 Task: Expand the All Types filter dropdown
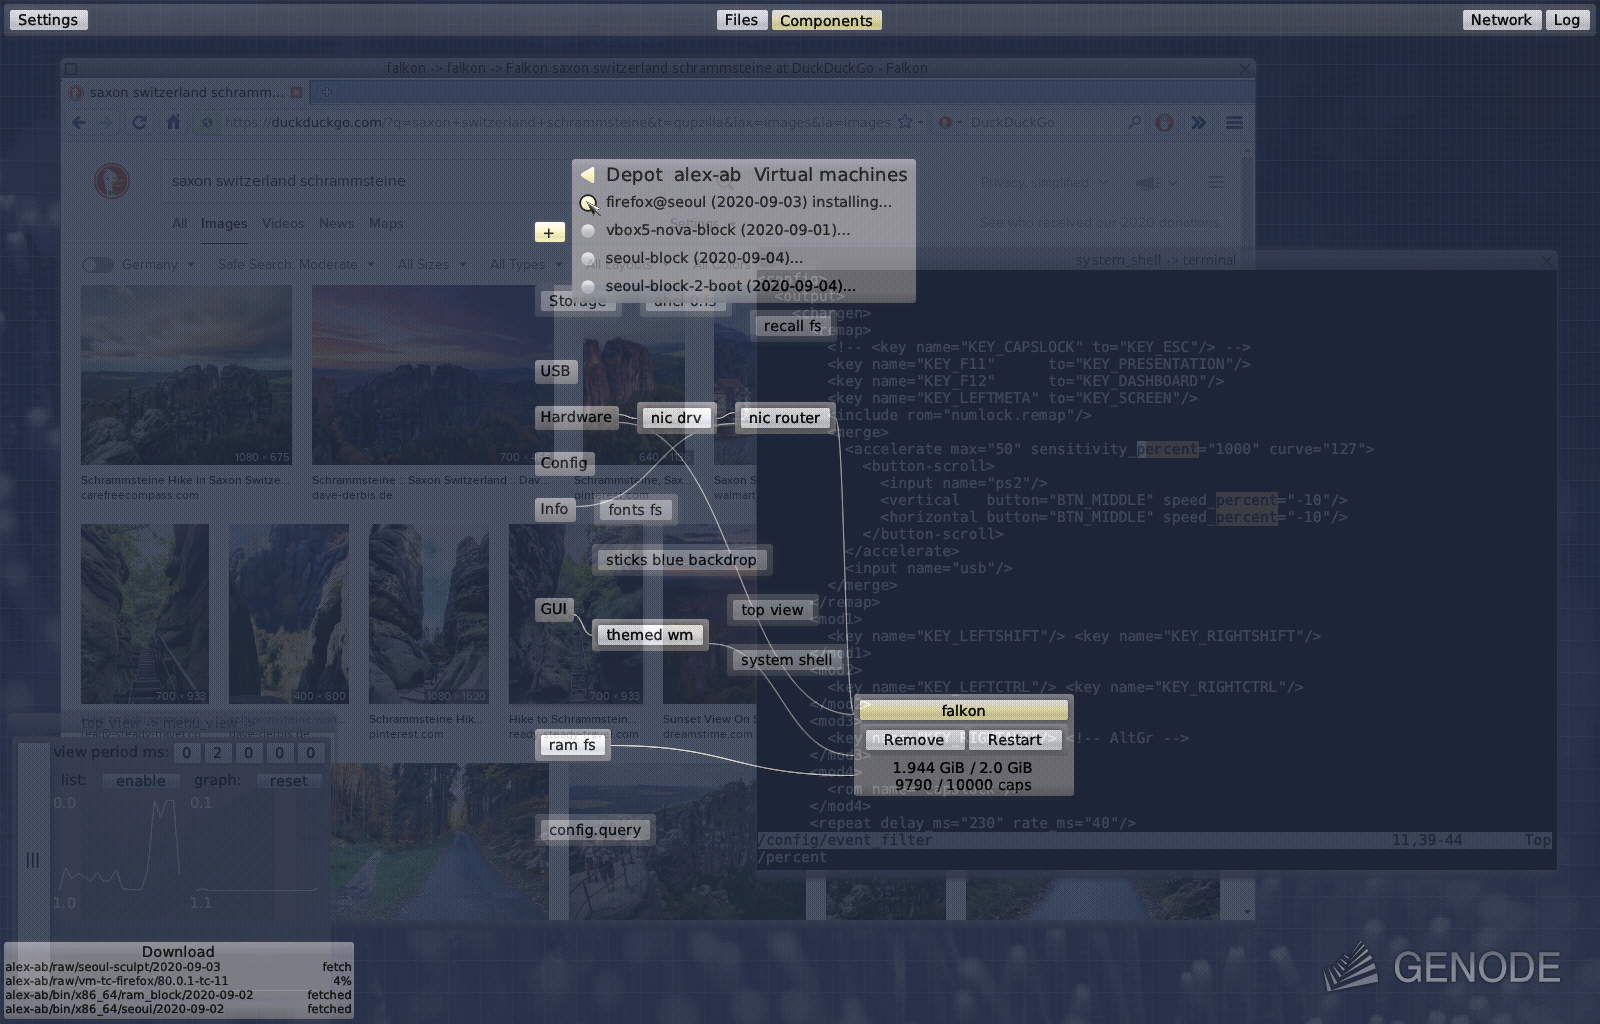[x=525, y=265]
